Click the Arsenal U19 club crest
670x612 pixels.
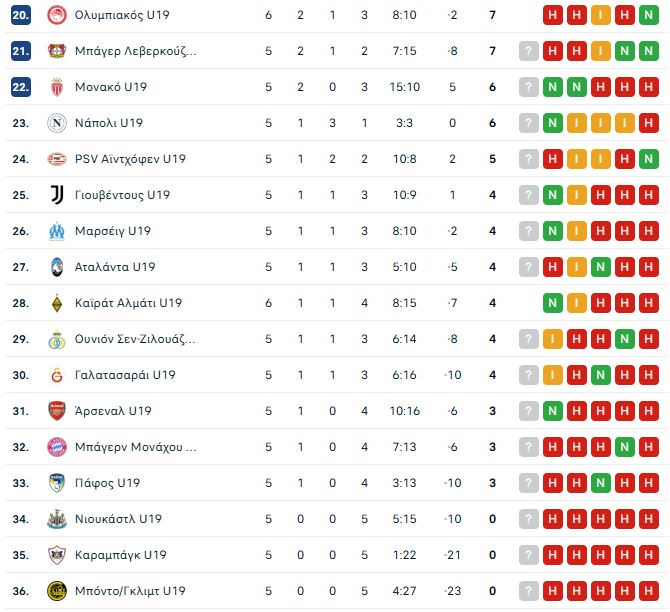click(56, 411)
